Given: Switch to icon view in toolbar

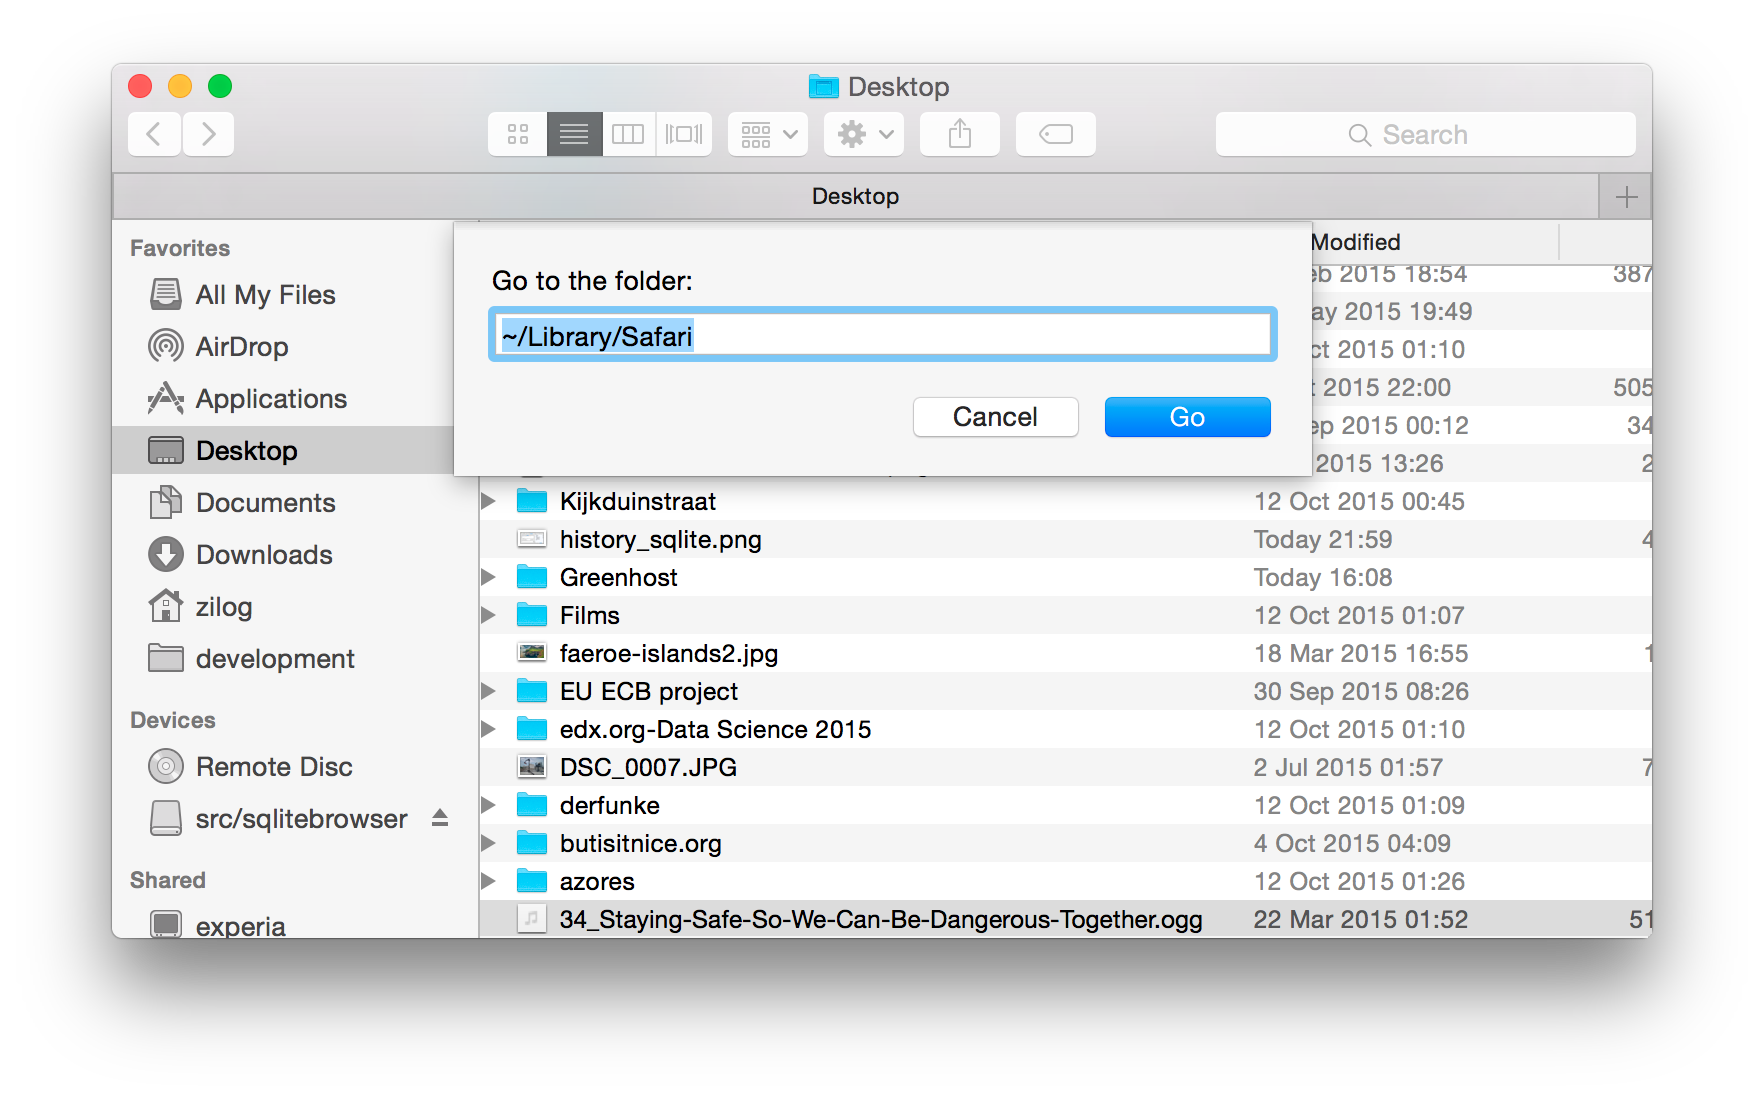Looking at the screenshot, I should pyautogui.click(x=517, y=134).
